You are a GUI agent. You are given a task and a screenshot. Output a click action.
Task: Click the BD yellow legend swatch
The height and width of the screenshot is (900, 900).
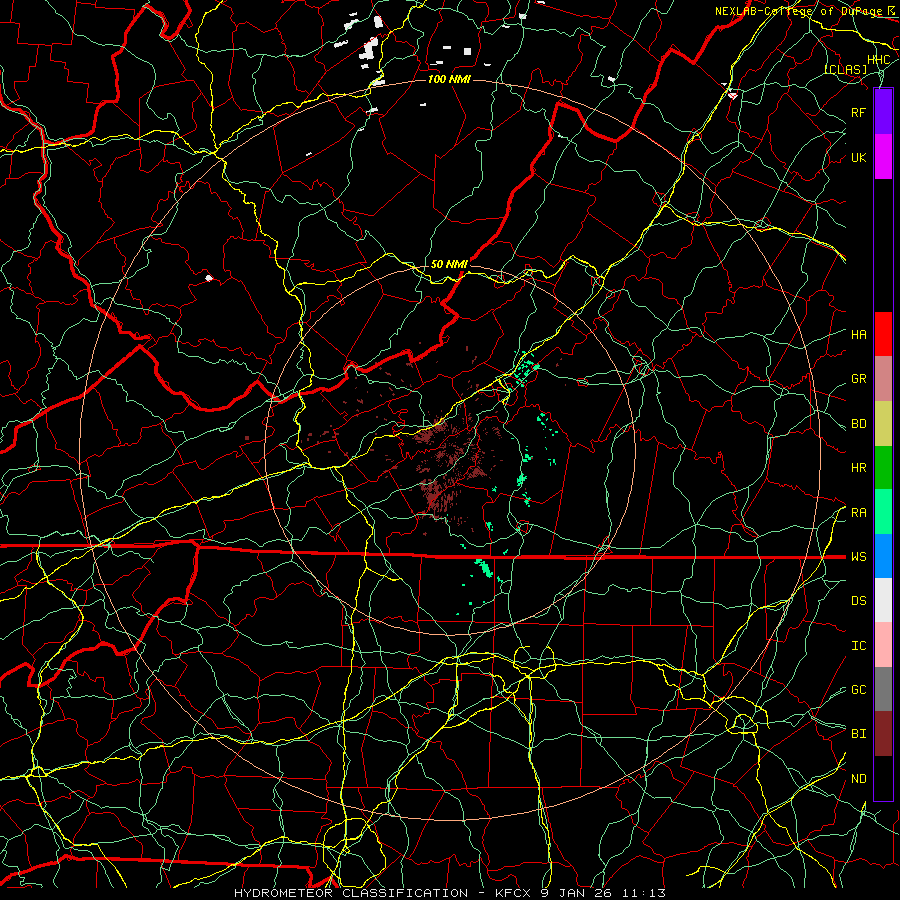[883, 424]
